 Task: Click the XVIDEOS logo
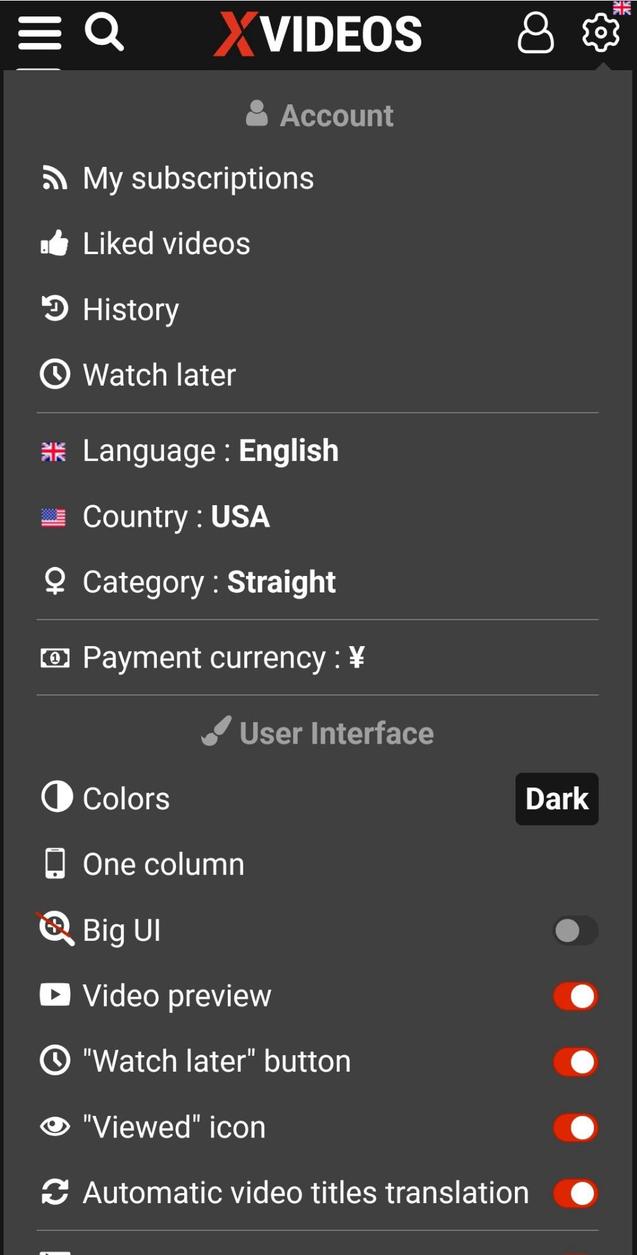tap(318, 33)
